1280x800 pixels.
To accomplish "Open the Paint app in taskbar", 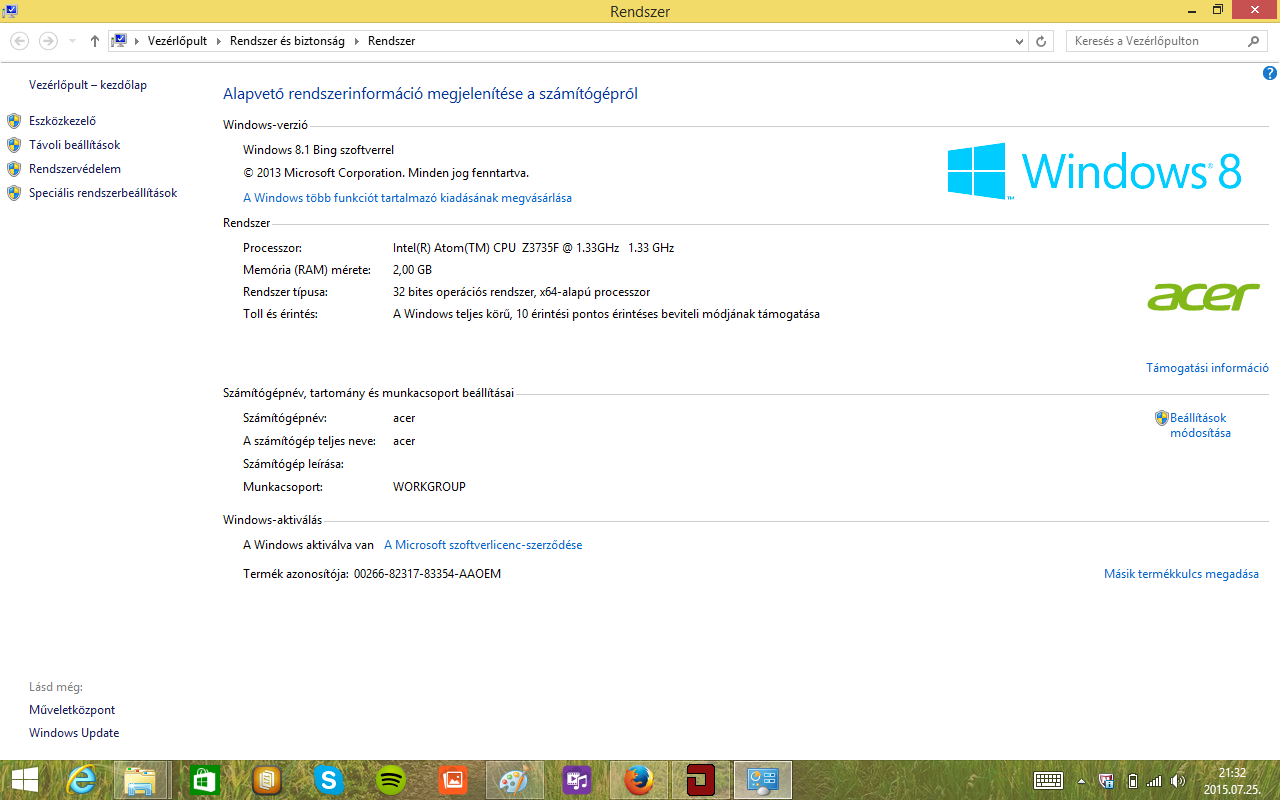I will coord(514,780).
